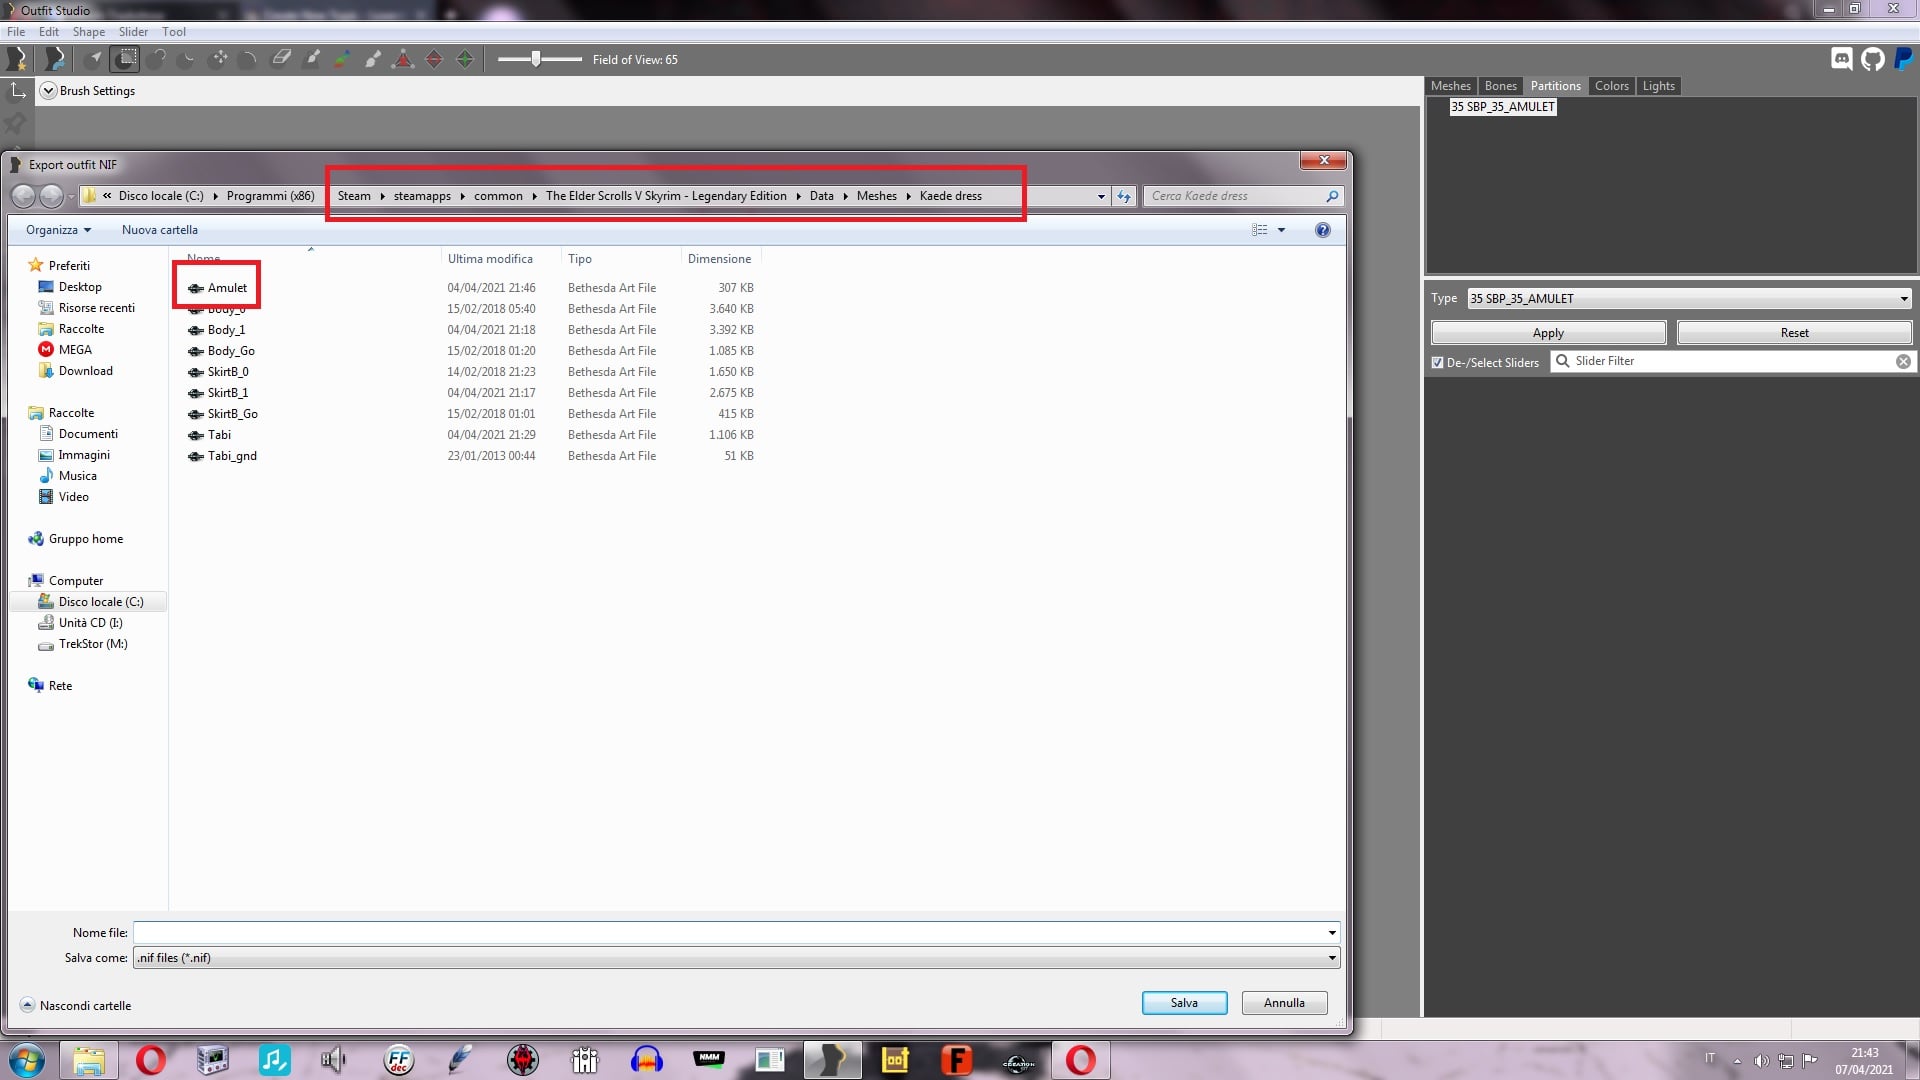The image size is (1920, 1080).
Task: Collapse folders with Nascondi cartelle
Action: click(x=76, y=1006)
